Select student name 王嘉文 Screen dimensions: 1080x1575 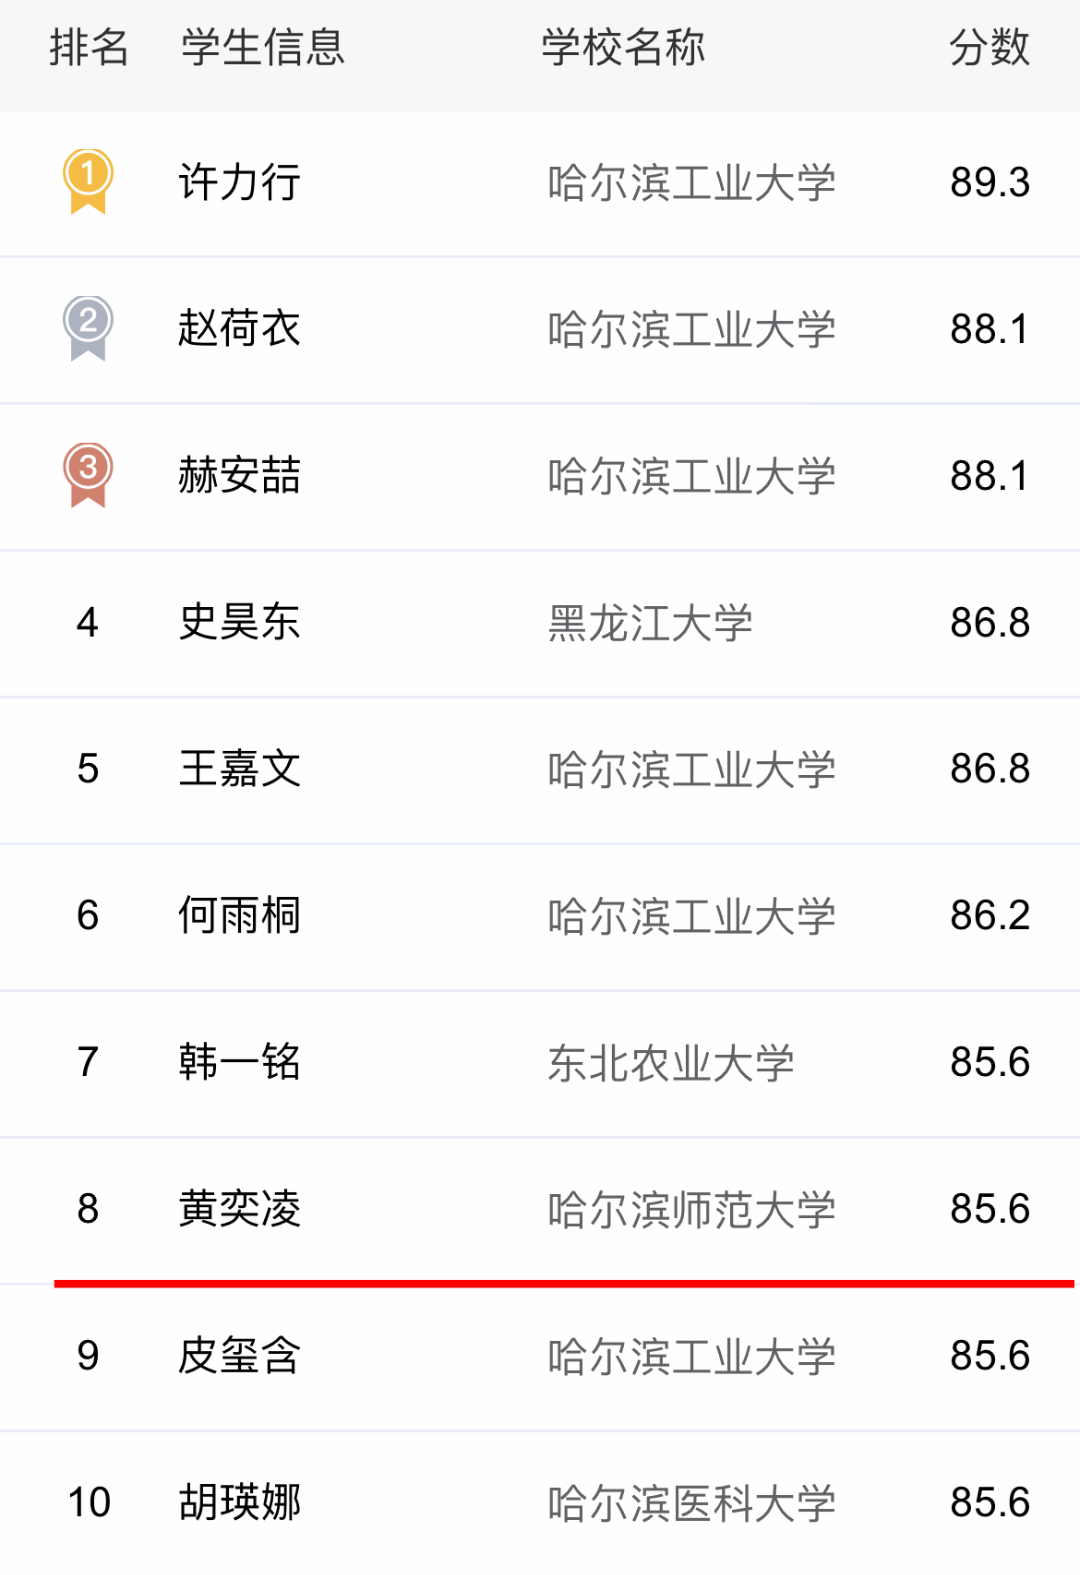coord(240,769)
